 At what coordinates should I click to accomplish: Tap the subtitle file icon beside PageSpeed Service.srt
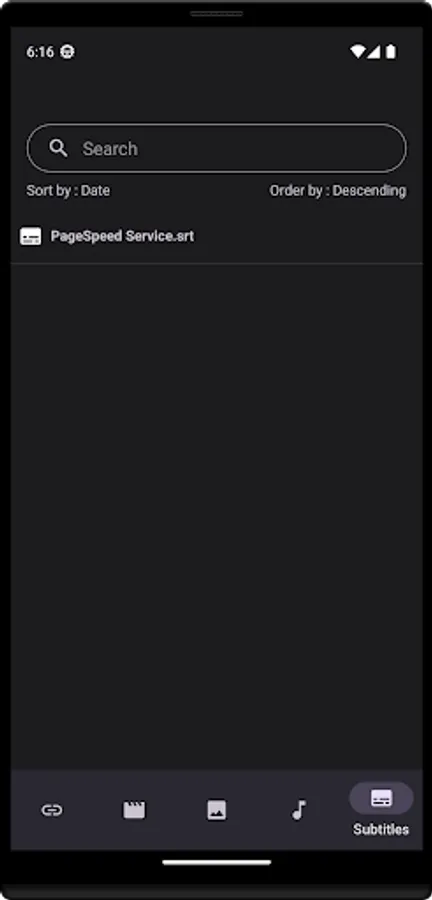coord(30,236)
